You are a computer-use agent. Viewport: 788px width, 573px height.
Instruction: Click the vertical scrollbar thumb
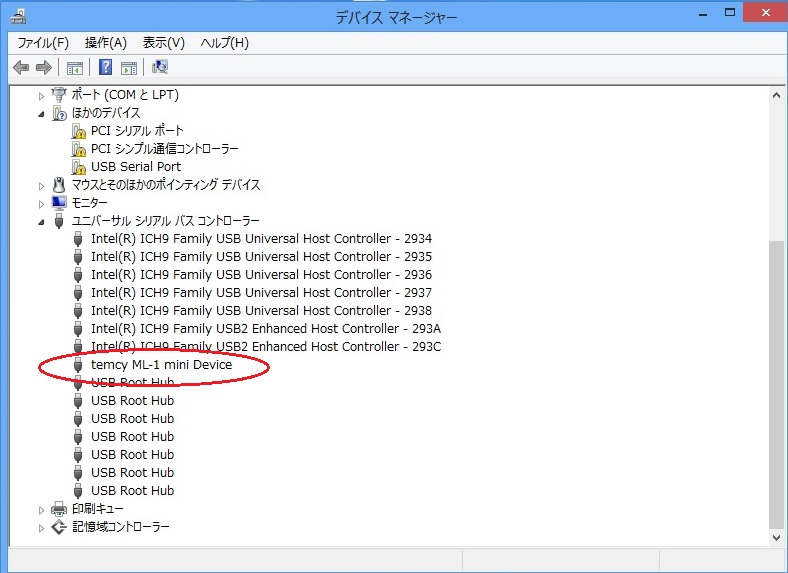click(x=776, y=385)
